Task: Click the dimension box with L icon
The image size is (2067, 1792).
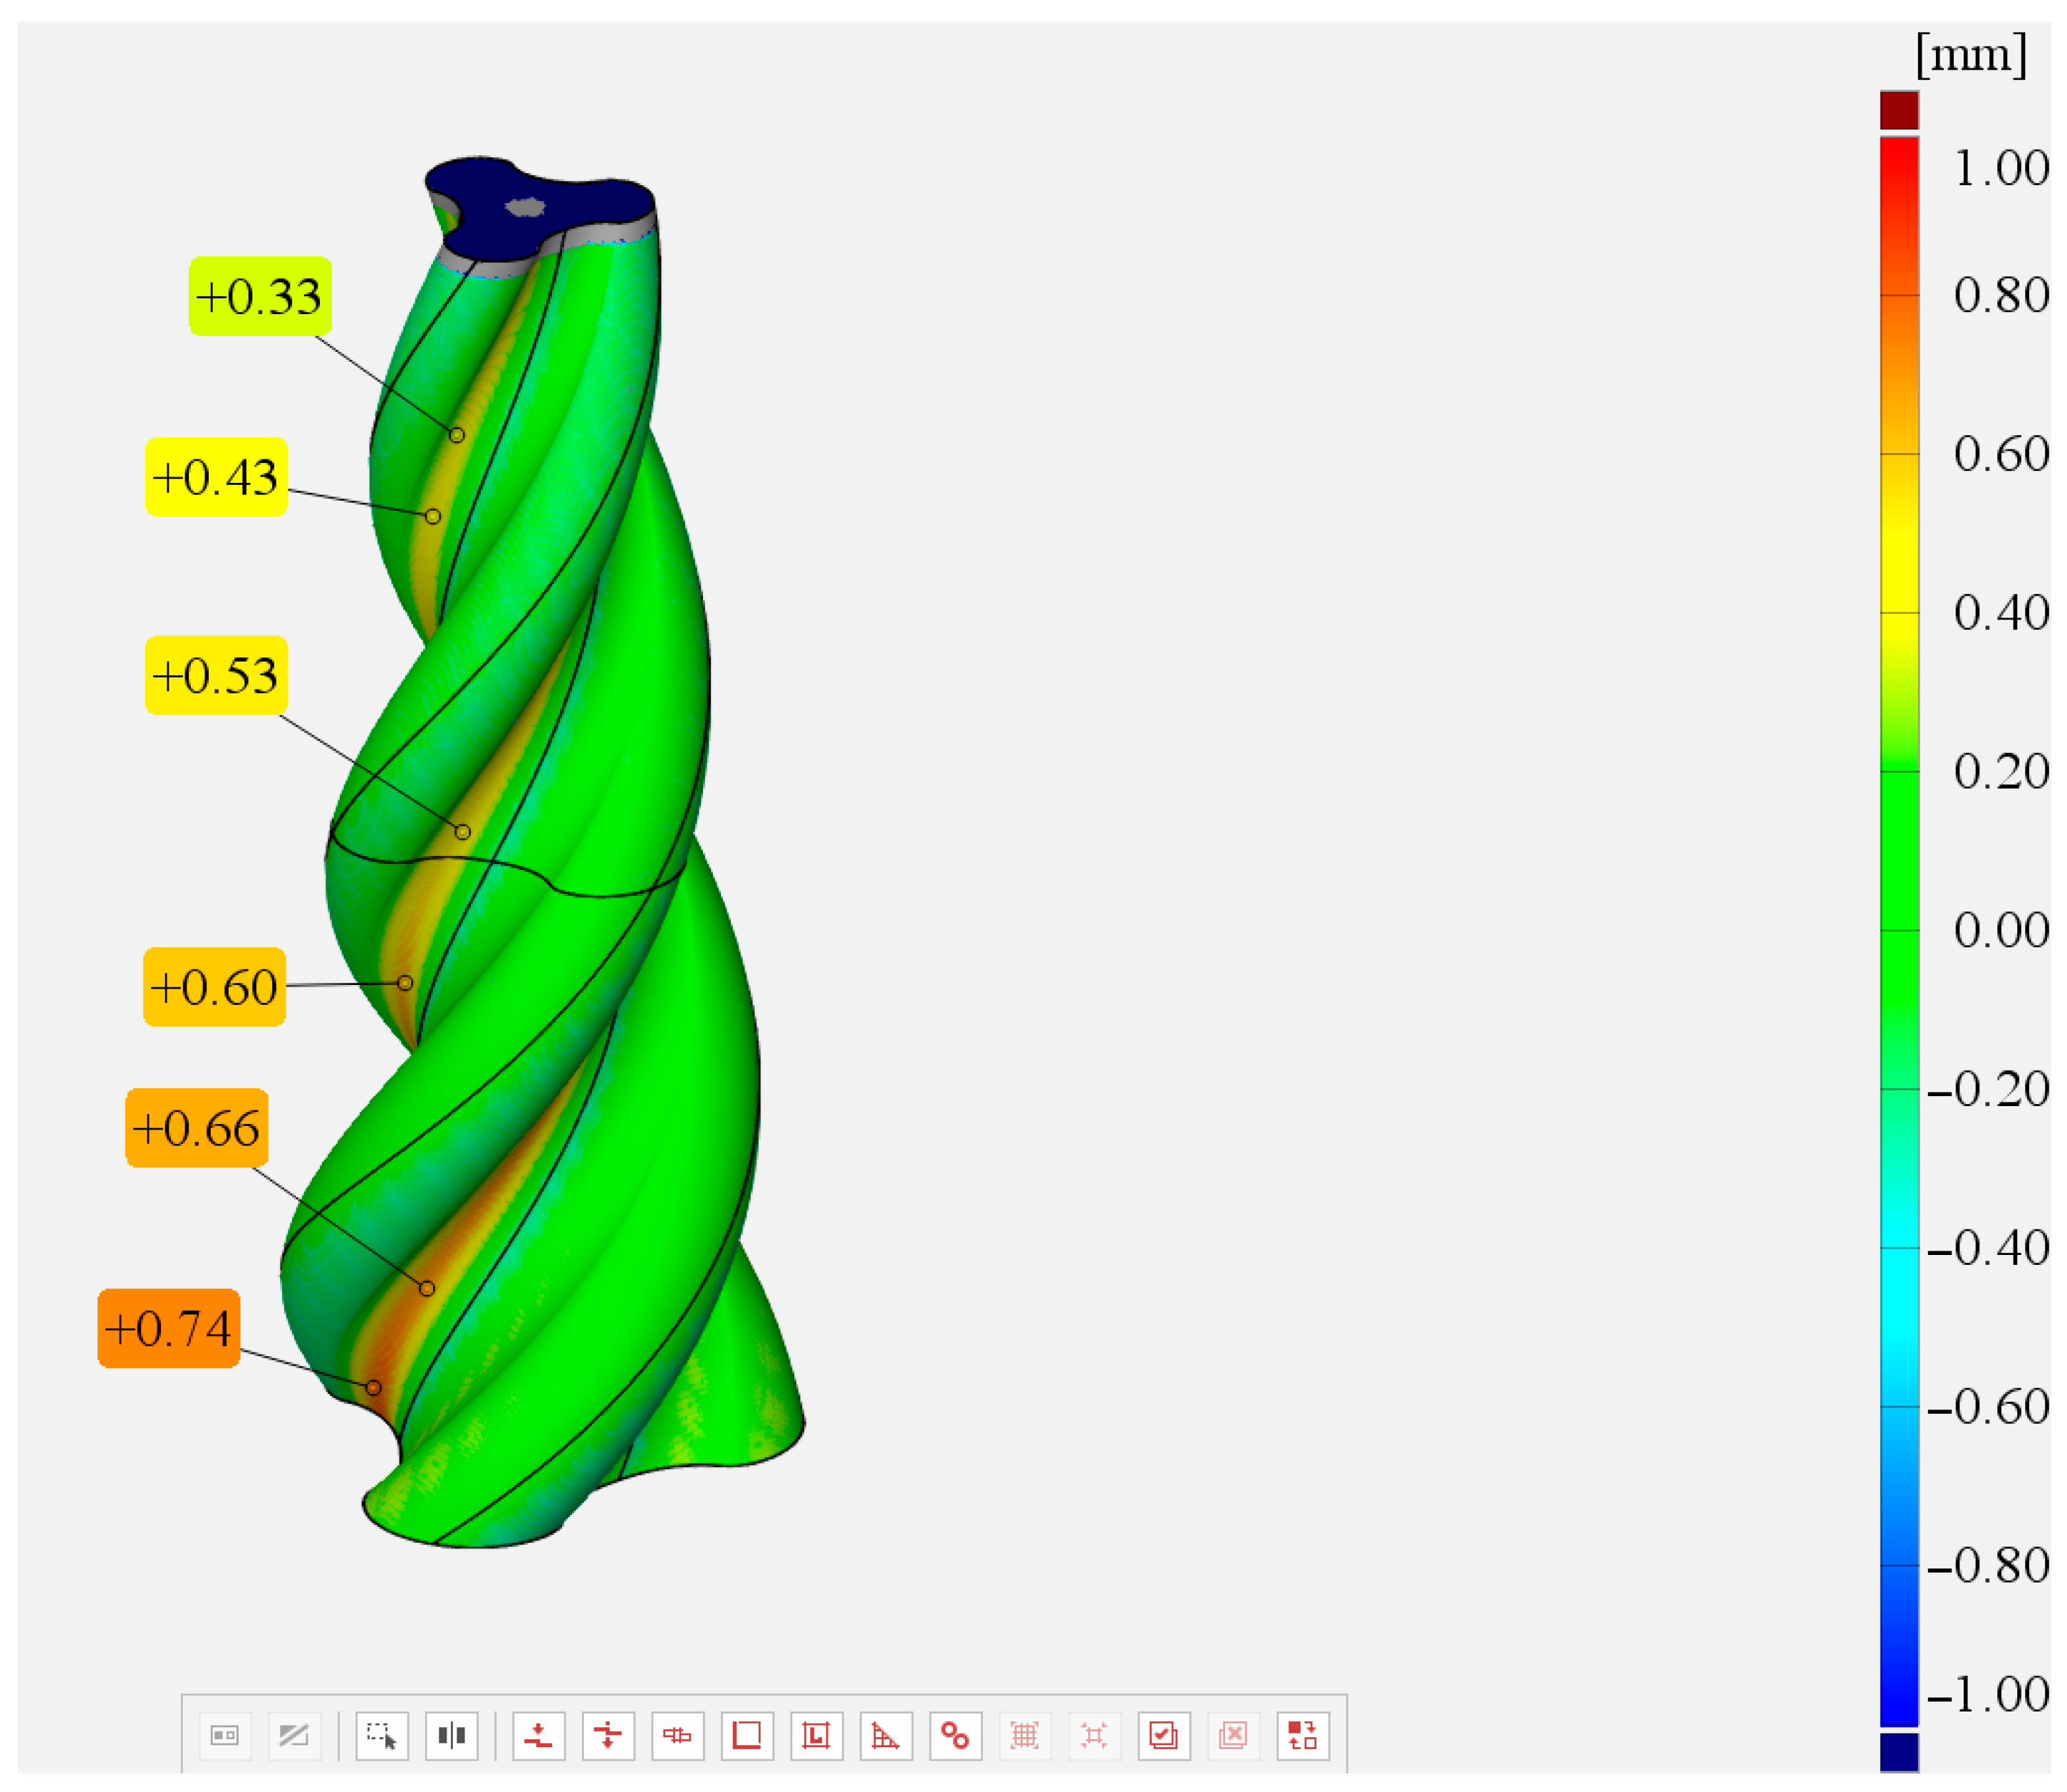Action: (x=816, y=1735)
